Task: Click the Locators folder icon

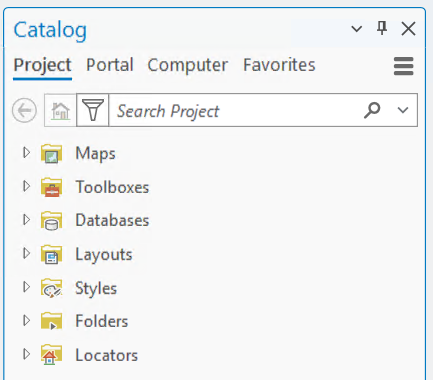Action: tap(51, 355)
